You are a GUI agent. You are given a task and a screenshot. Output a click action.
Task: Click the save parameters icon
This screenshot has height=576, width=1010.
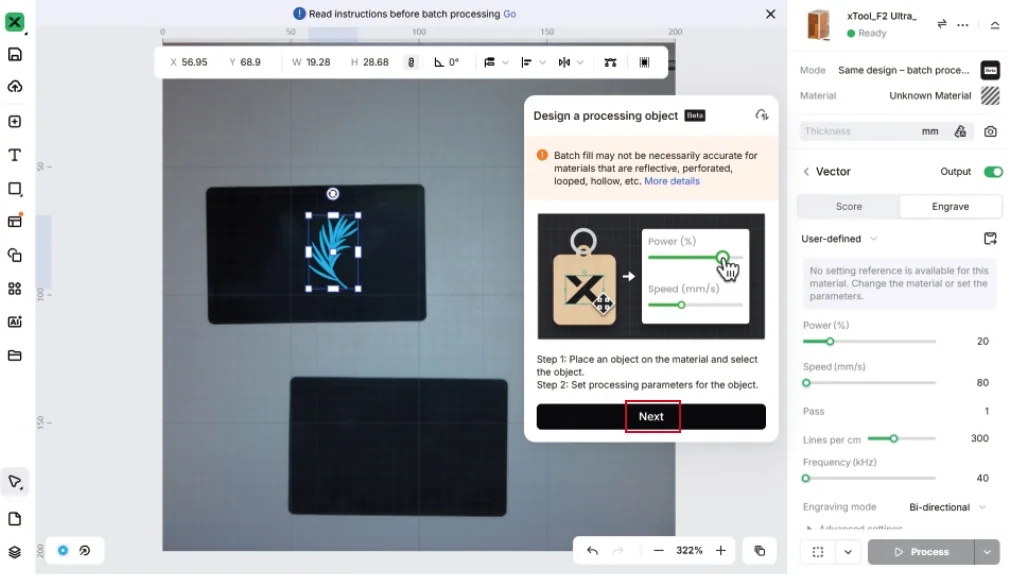990,239
